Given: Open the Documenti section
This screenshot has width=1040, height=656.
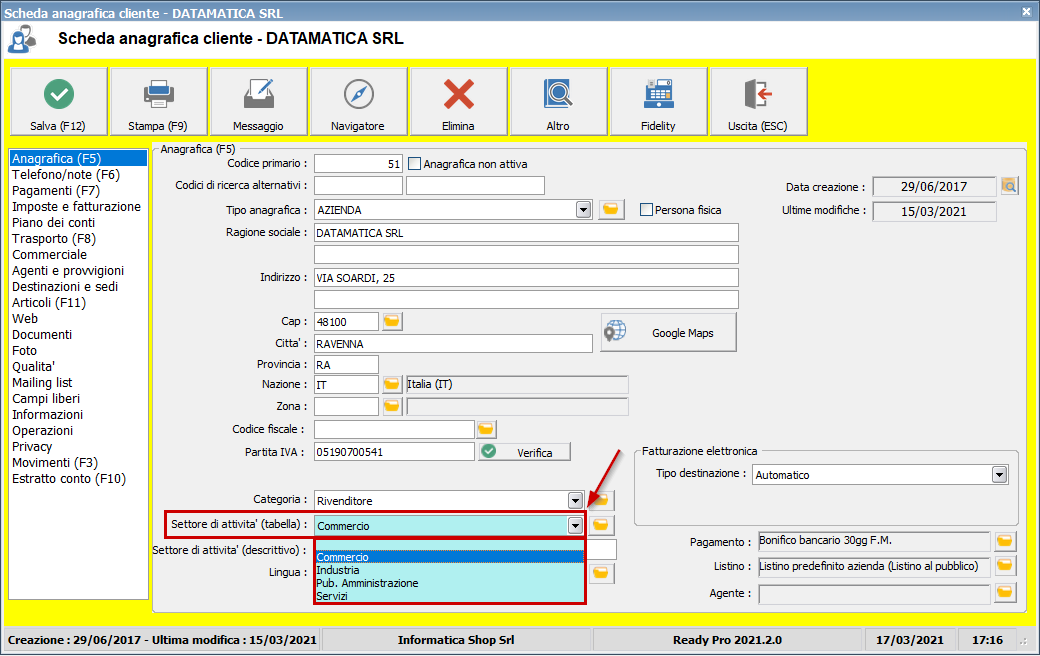Looking at the screenshot, I should [x=78, y=335].
